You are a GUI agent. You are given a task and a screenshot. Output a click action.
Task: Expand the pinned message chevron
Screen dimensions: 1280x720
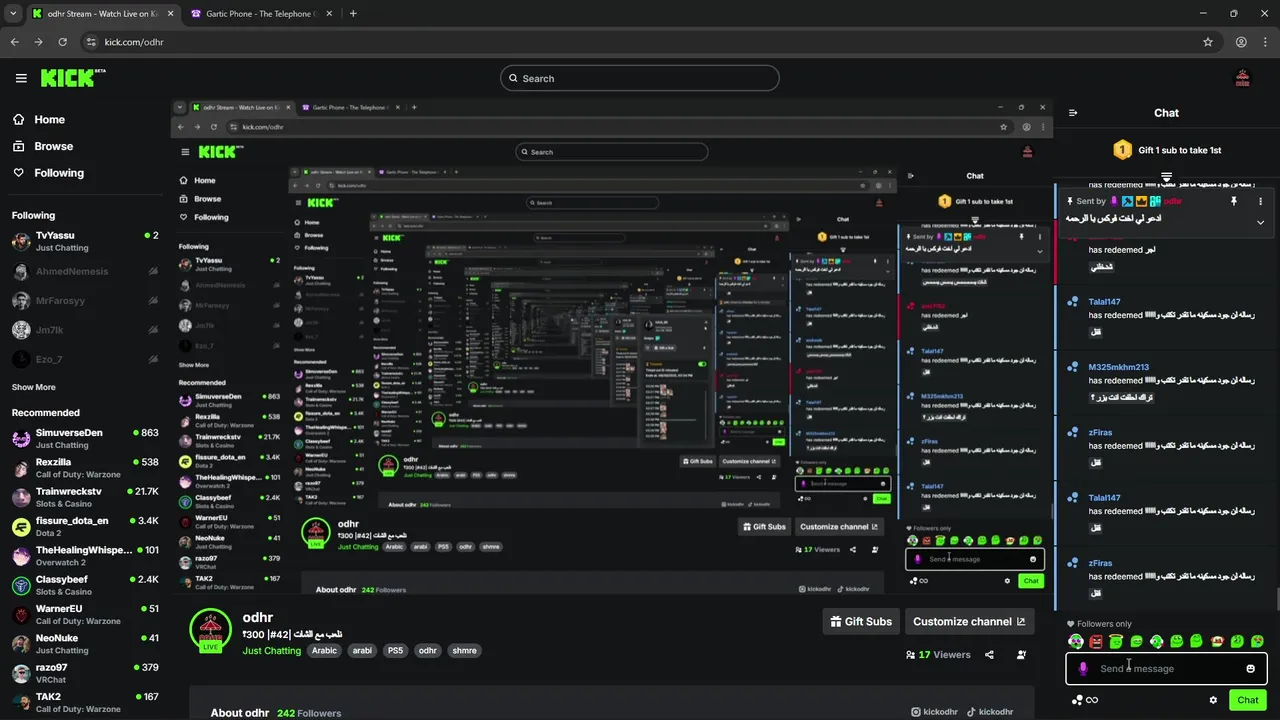pyautogui.click(x=1260, y=222)
